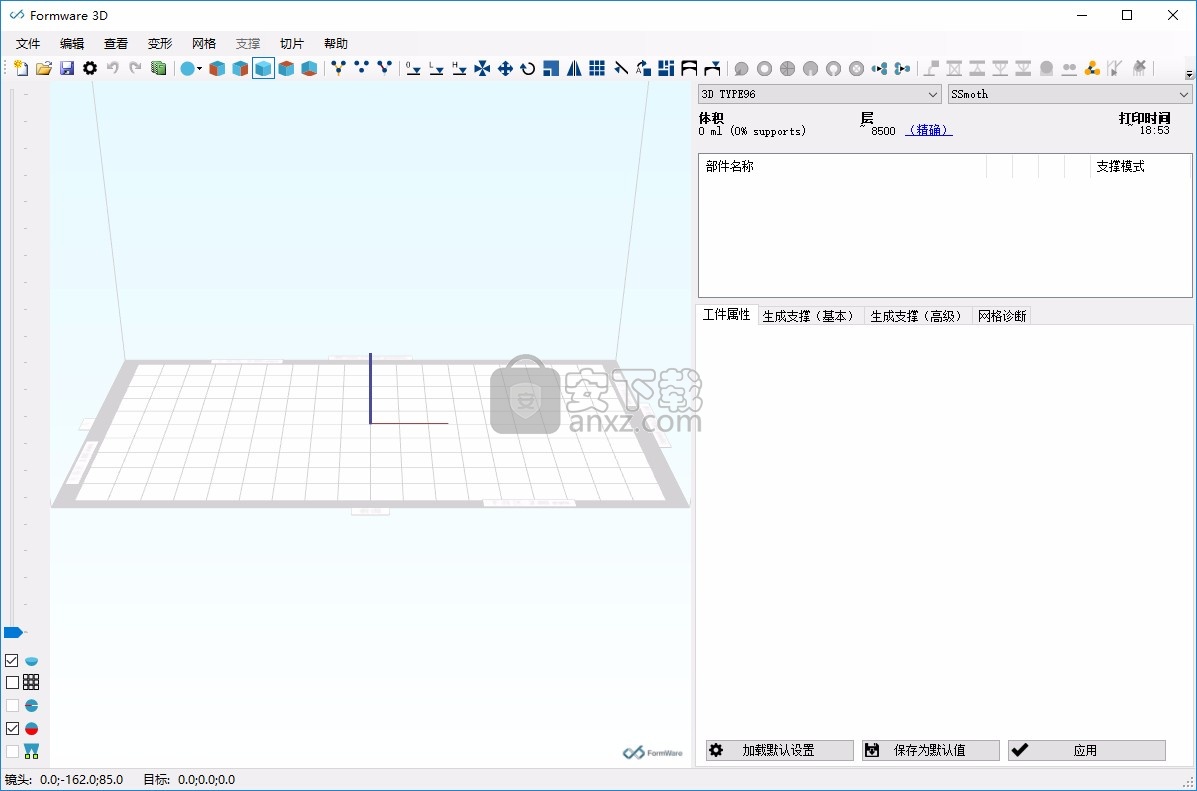Click the arch with blue down-arrow icon
Image resolution: width=1197 pixels, height=791 pixels.
coord(712,69)
